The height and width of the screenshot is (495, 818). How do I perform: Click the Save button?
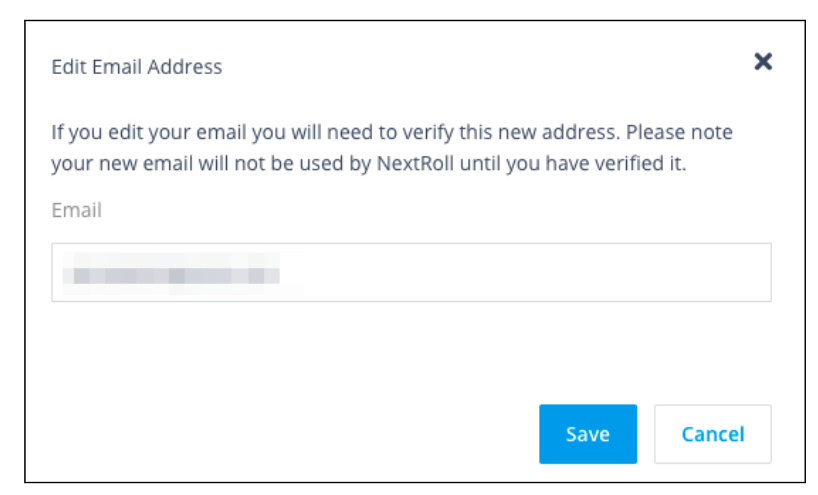[x=587, y=434]
